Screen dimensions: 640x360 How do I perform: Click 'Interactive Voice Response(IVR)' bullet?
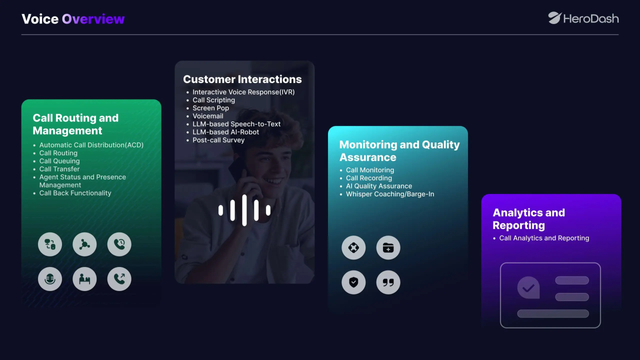244,92
